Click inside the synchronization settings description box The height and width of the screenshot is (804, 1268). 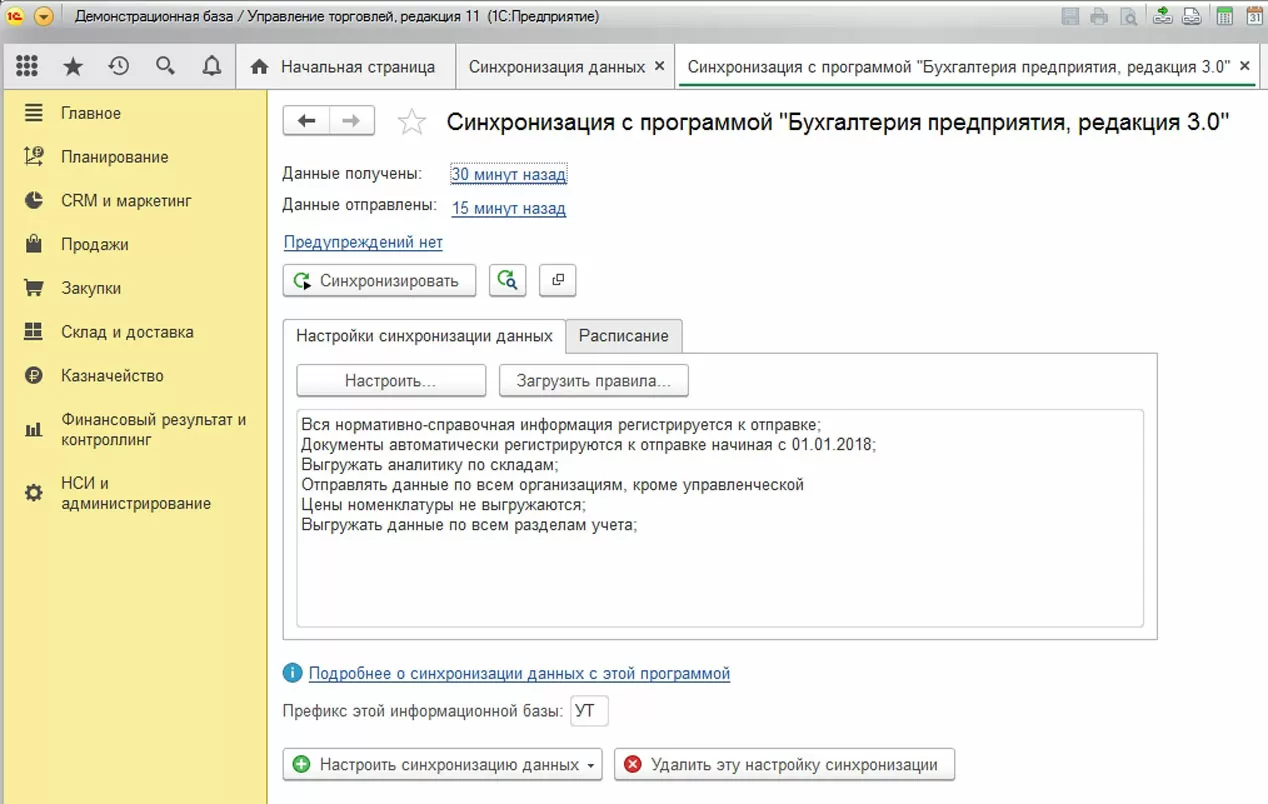pos(720,518)
